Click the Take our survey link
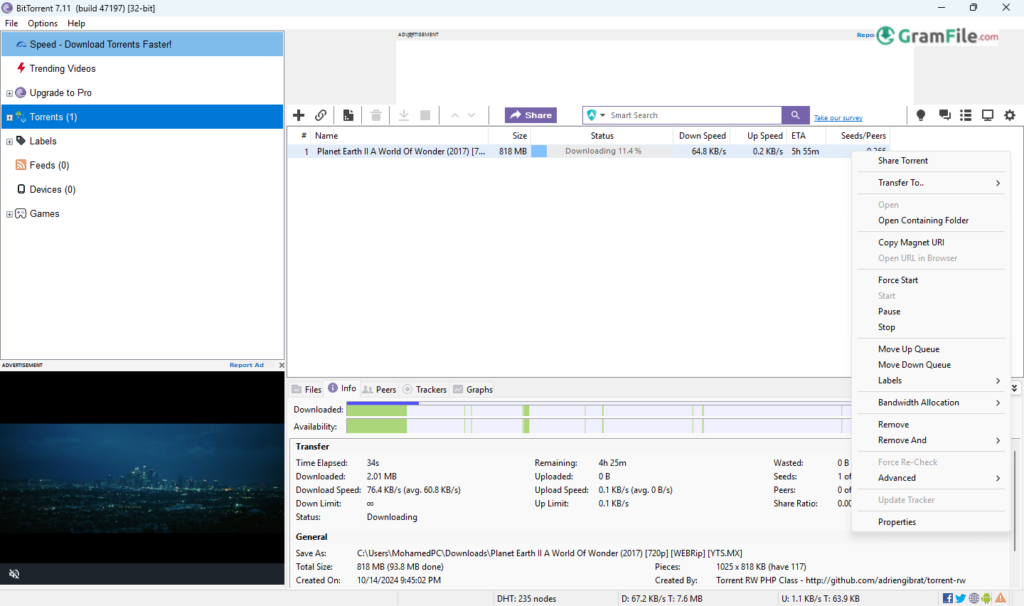The height and width of the screenshot is (606, 1024). [x=838, y=118]
